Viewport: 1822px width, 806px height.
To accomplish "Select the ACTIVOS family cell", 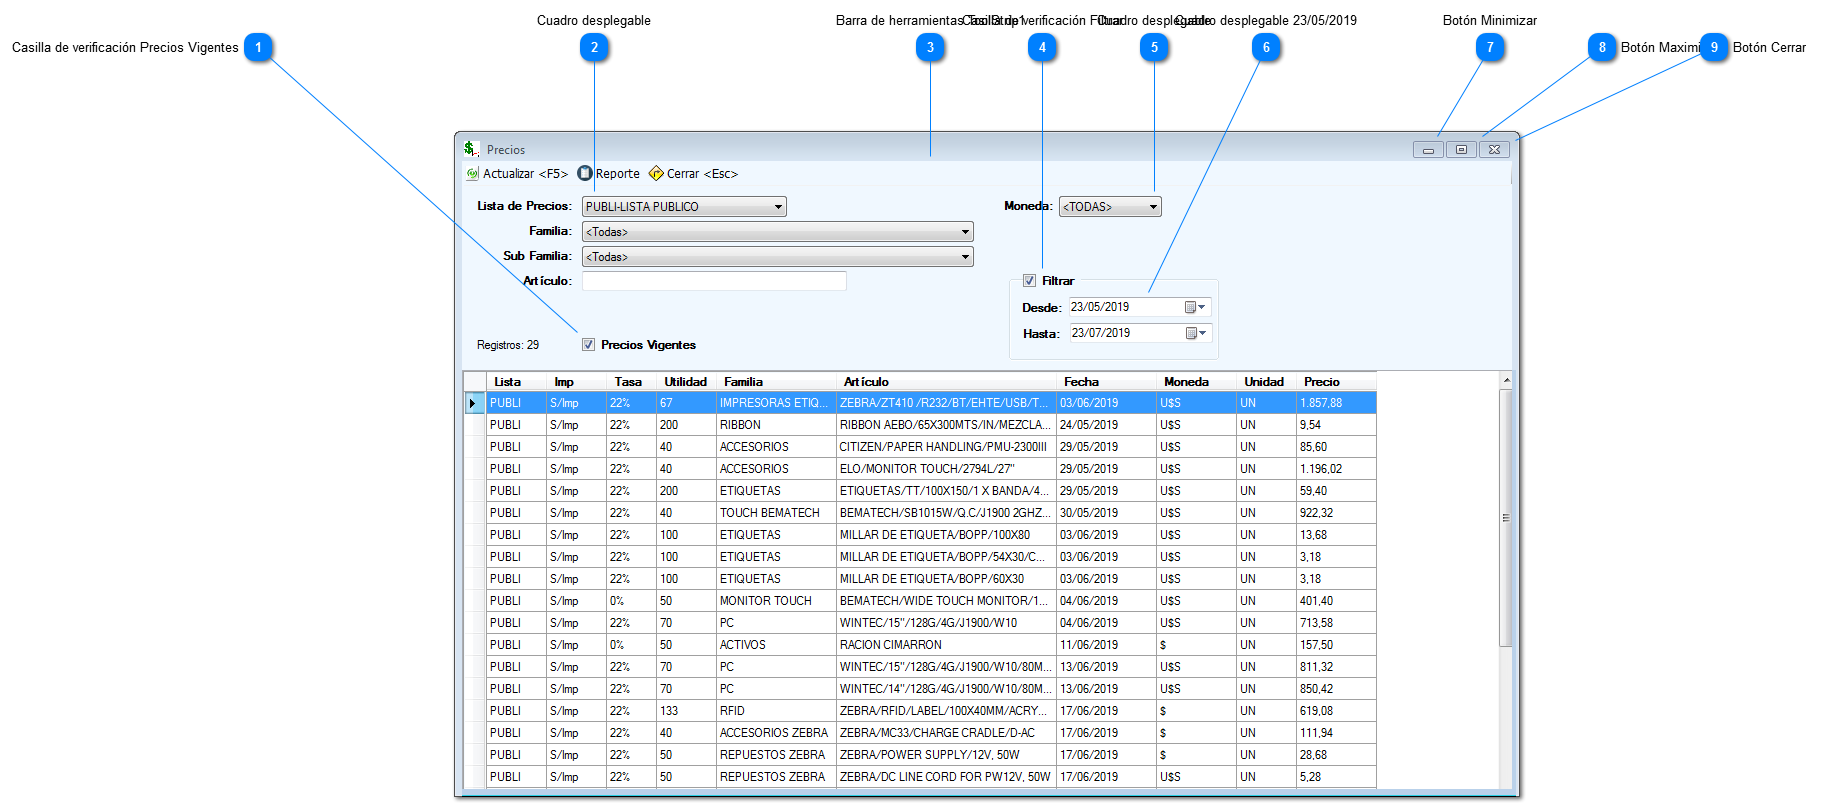I will [776, 645].
